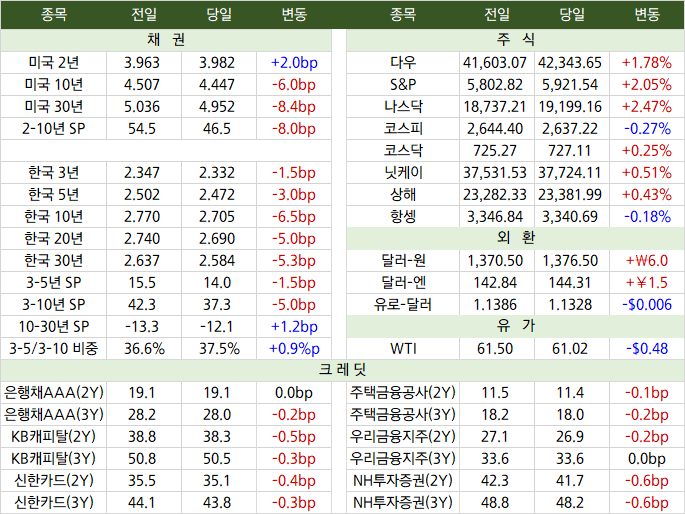Image resolution: width=685 pixels, height=514 pixels.
Task: Click 코스닥 전일 value 725.27
Action: pos(495,151)
